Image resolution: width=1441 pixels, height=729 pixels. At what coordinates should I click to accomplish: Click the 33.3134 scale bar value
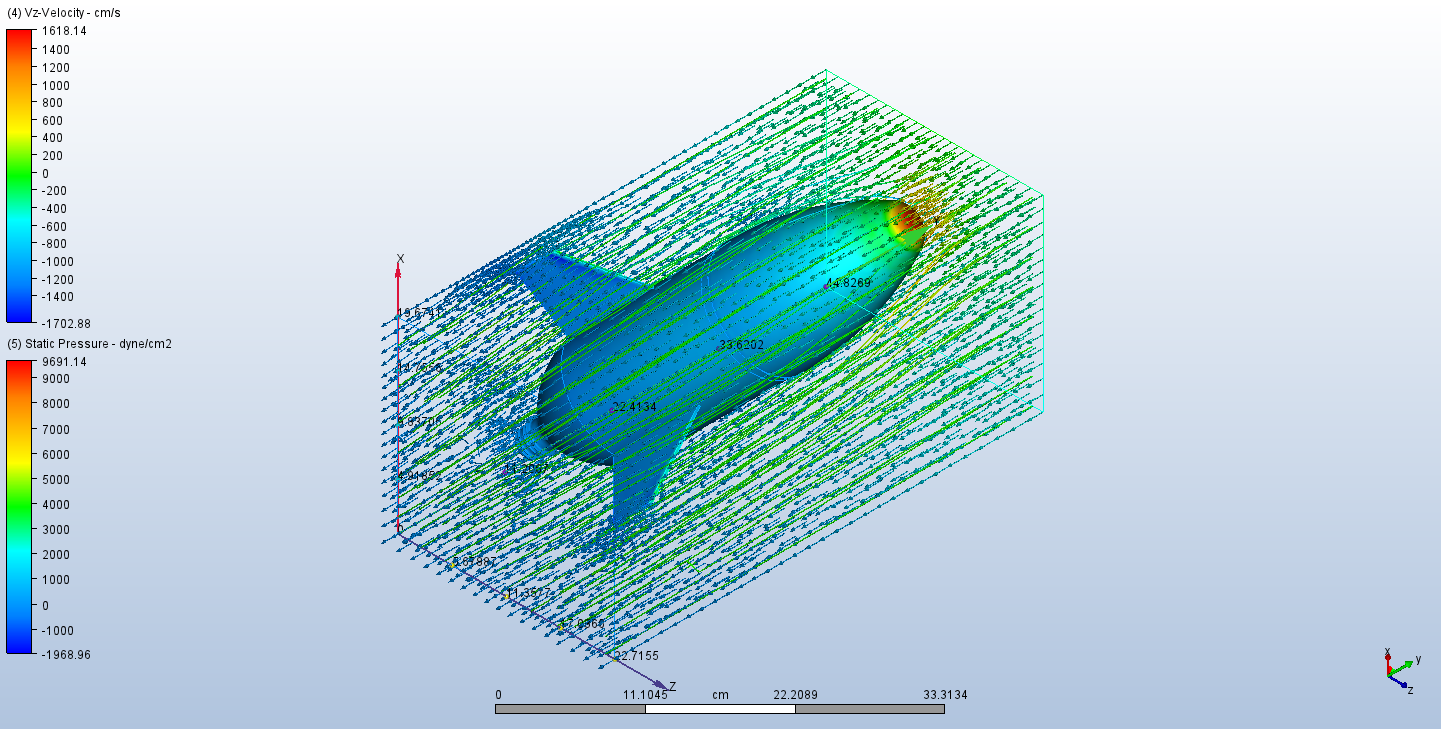pos(945,695)
